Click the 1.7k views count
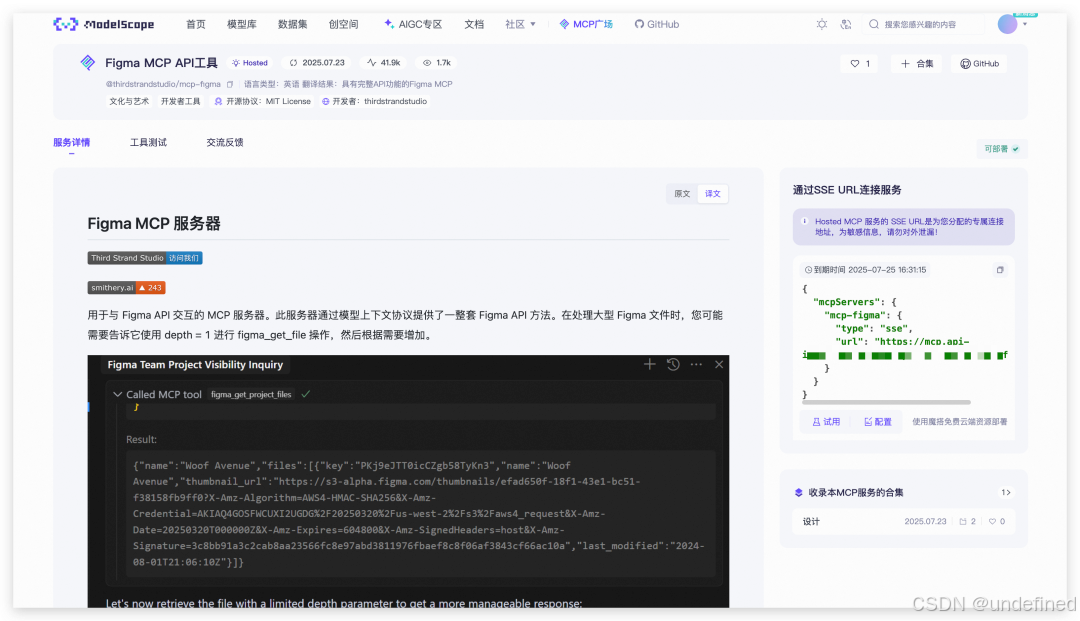The image size is (1080, 621). (x=437, y=63)
